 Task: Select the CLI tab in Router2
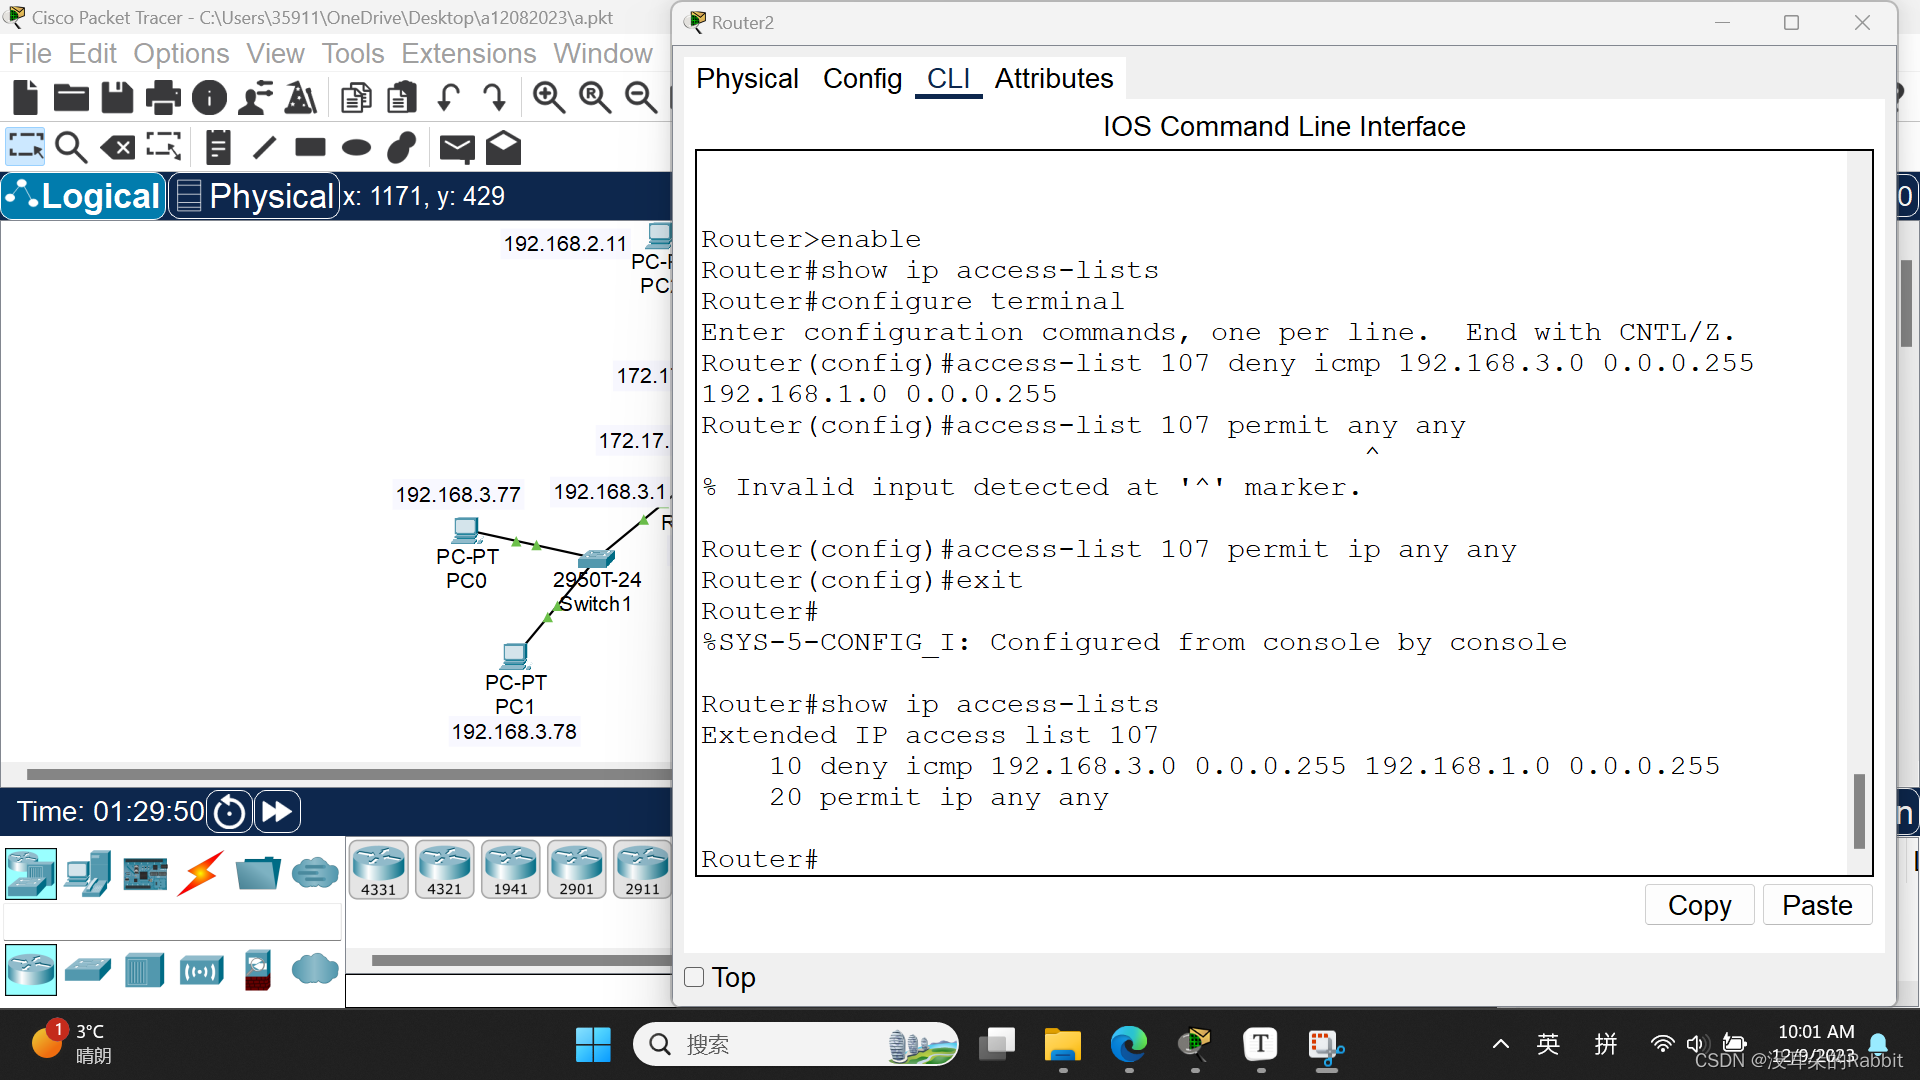point(948,79)
